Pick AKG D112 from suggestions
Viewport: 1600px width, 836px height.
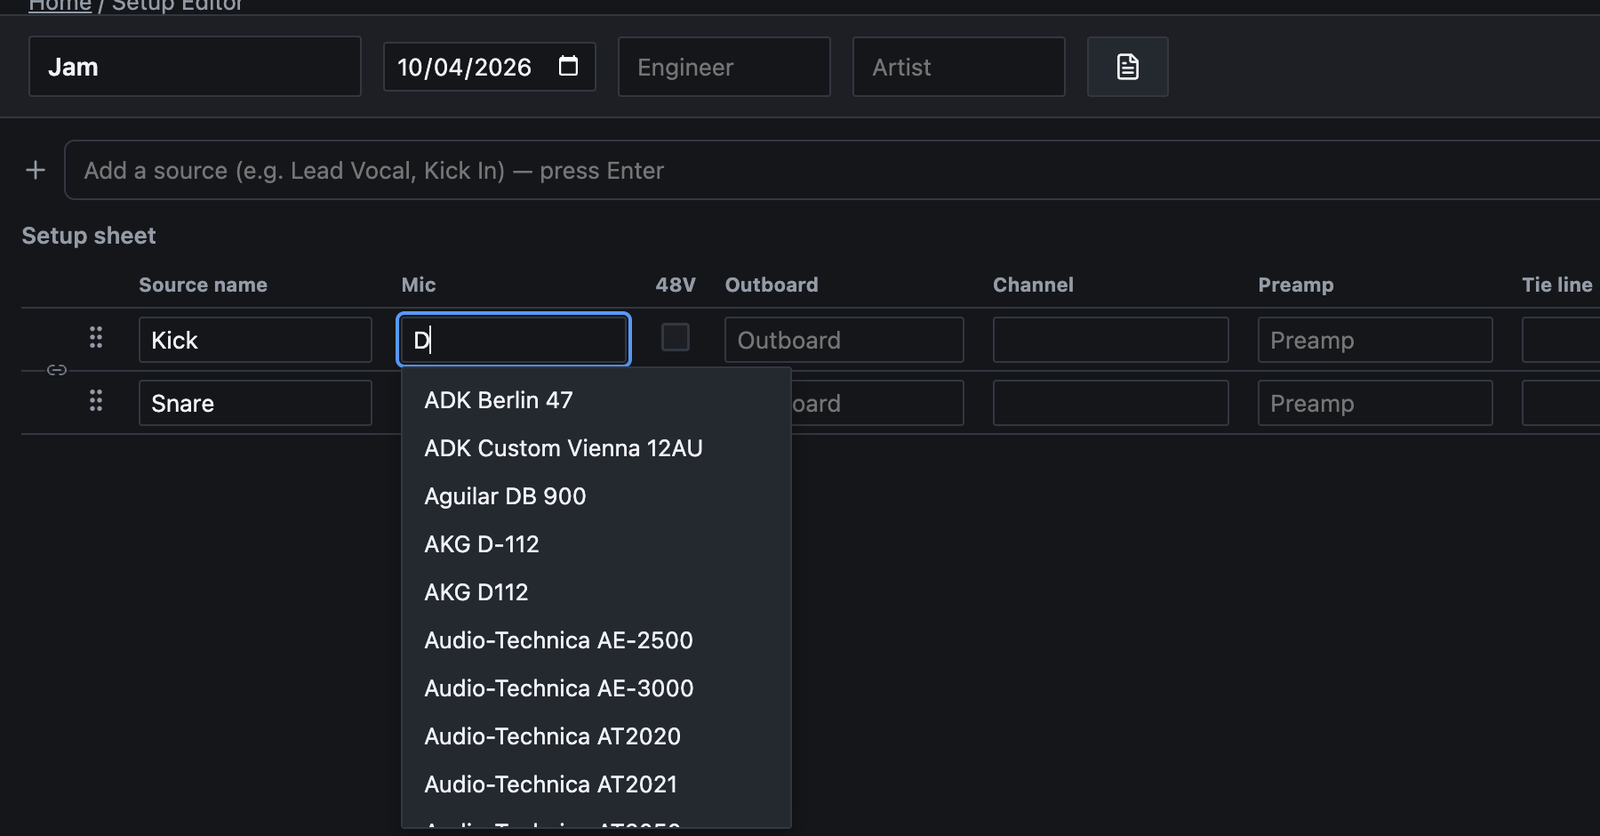(596, 592)
